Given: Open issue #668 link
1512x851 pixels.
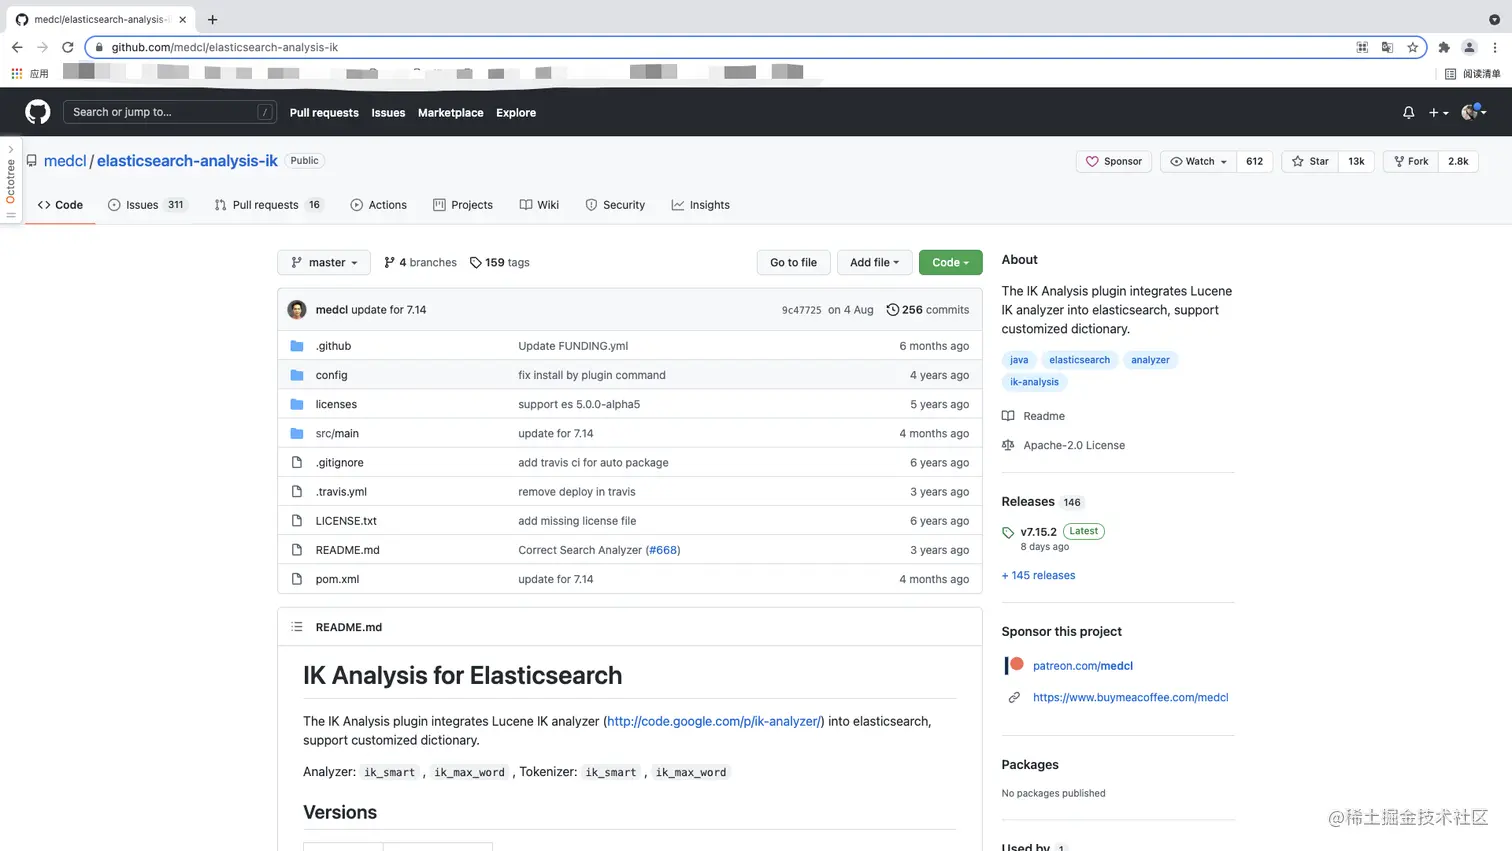Looking at the screenshot, I should coord(662,550).
